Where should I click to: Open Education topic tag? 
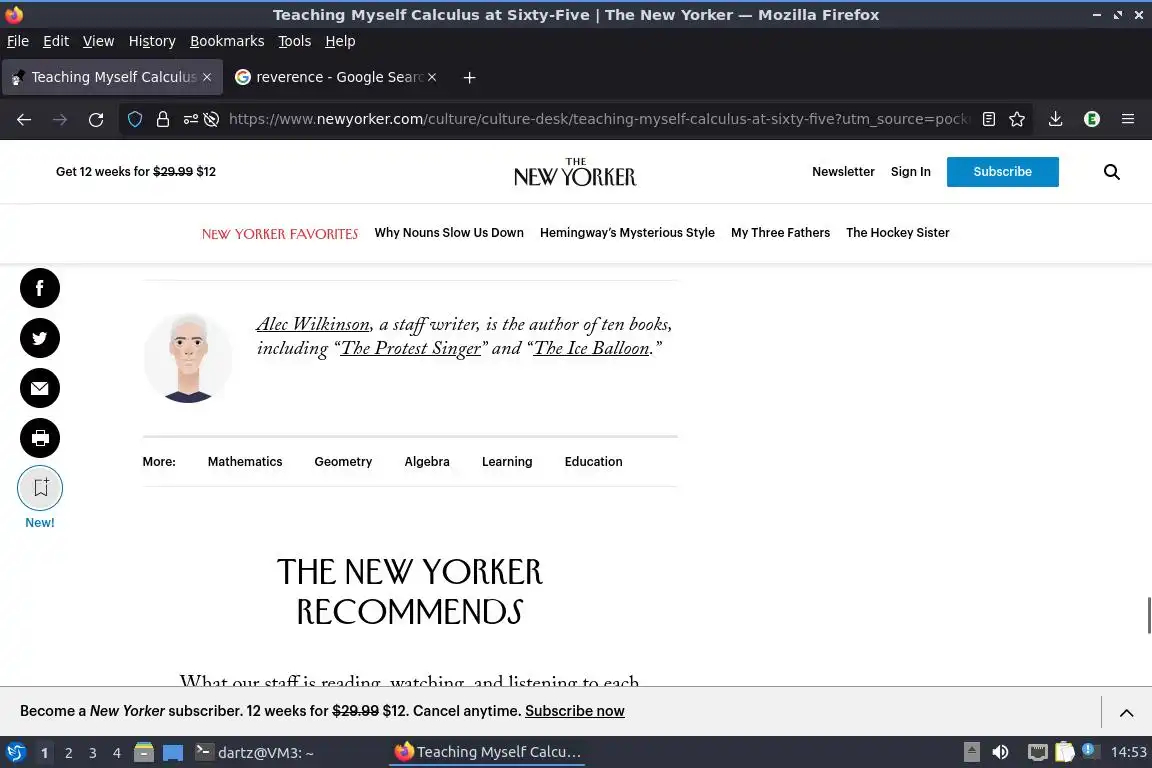point(593,462)
